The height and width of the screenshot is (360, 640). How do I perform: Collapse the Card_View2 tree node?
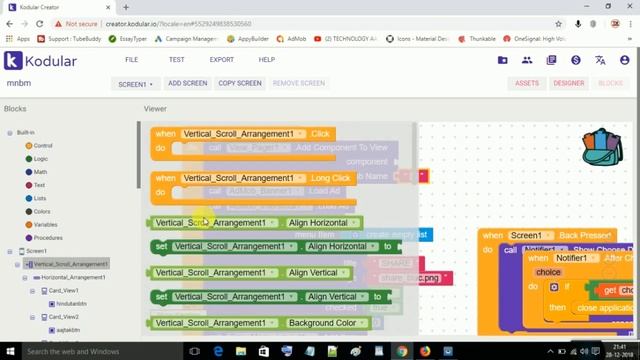(32, 317)
